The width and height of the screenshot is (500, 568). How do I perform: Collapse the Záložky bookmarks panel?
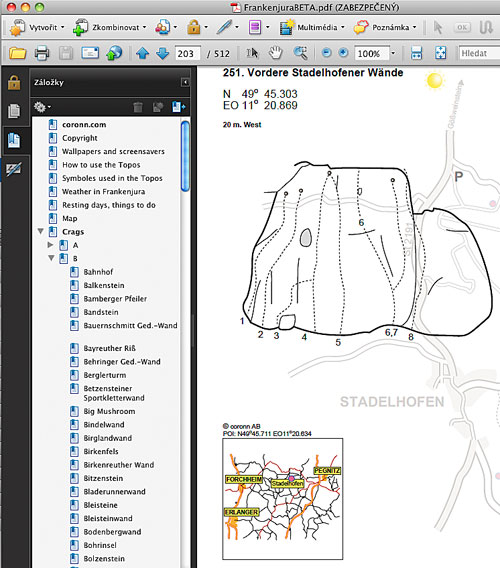tap(185, 82)
